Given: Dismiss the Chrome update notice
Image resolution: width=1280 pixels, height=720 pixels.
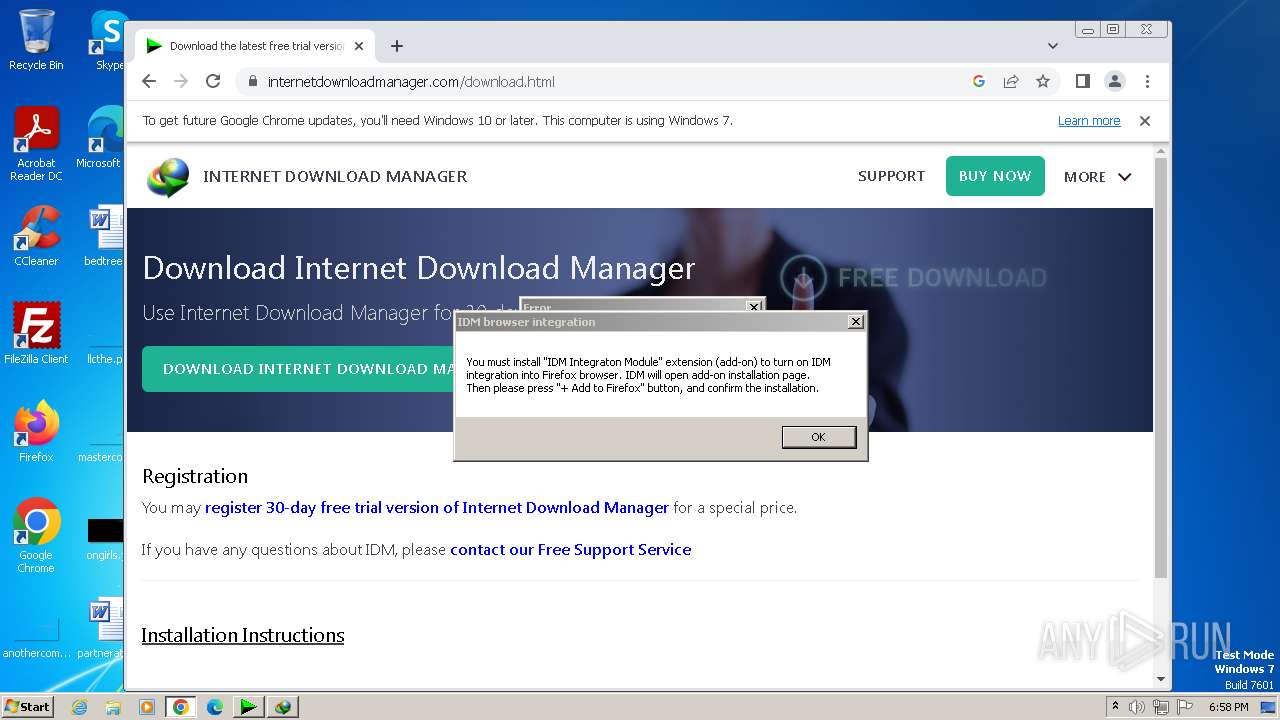Looking at the screenshot, I should click(1145, 121).
